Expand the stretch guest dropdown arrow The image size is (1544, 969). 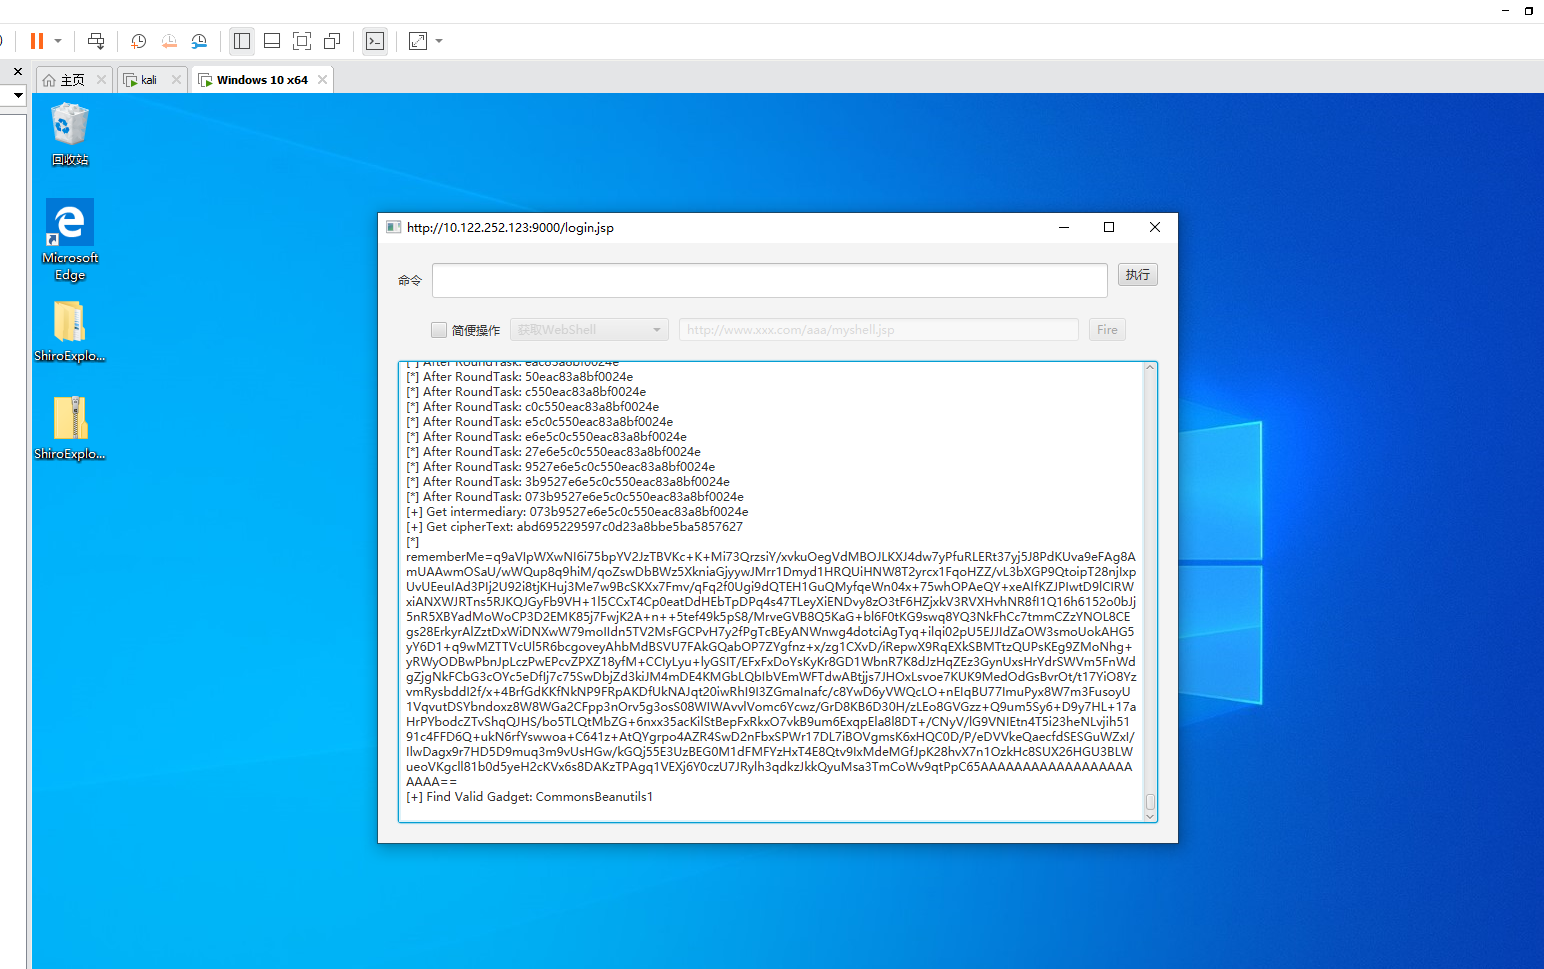(439, 41)
